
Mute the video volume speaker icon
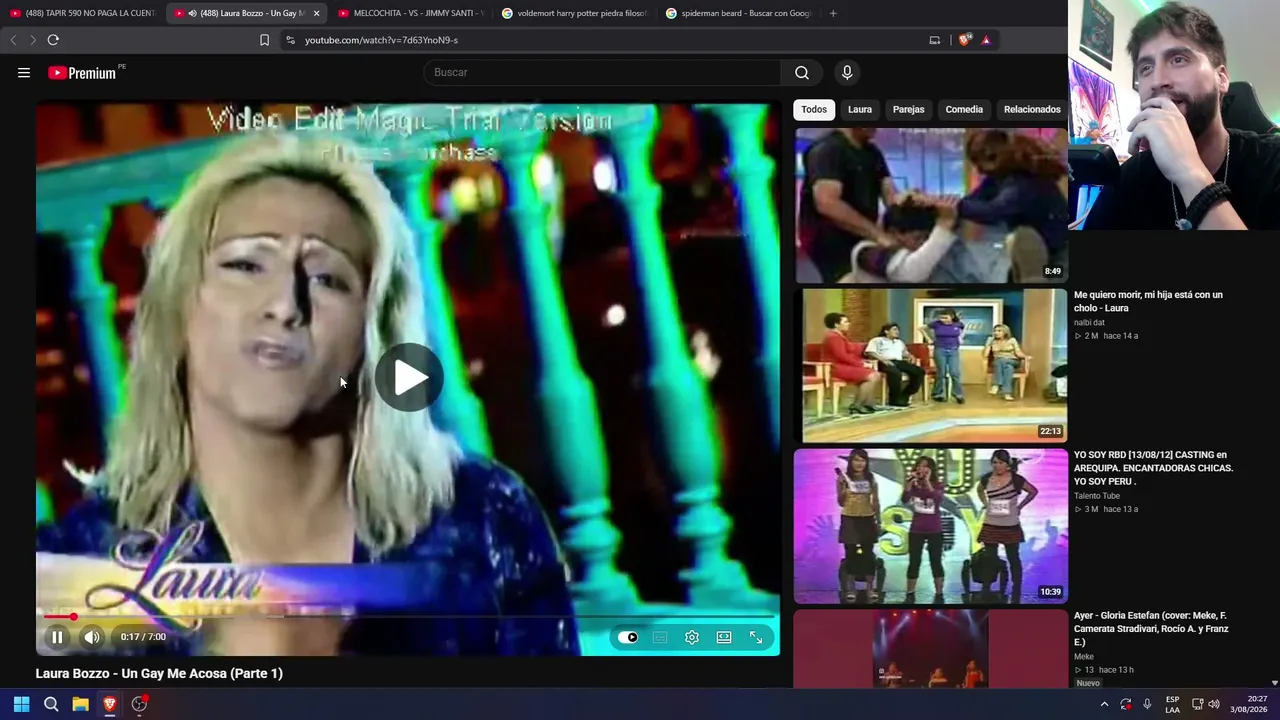[x=92, y=637]
